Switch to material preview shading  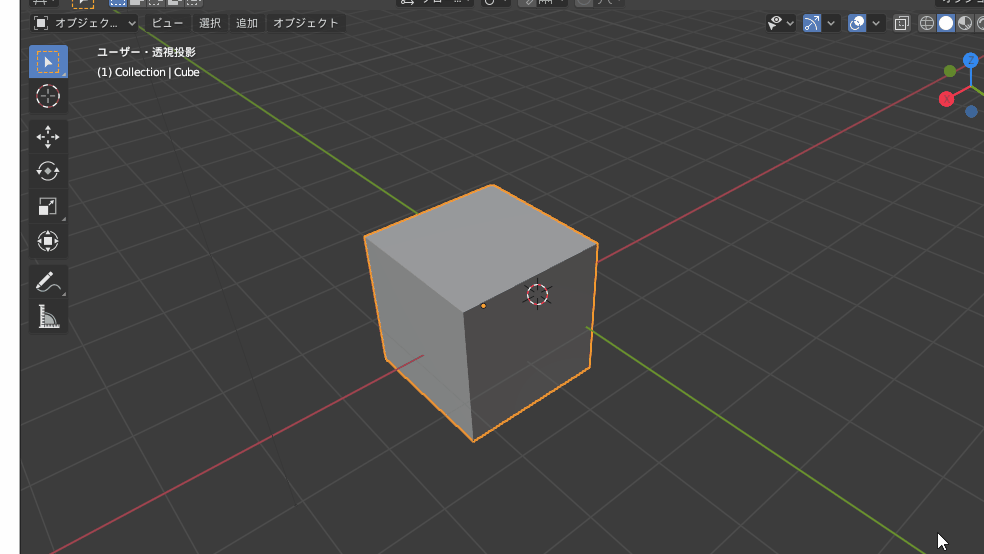(965, 23)
